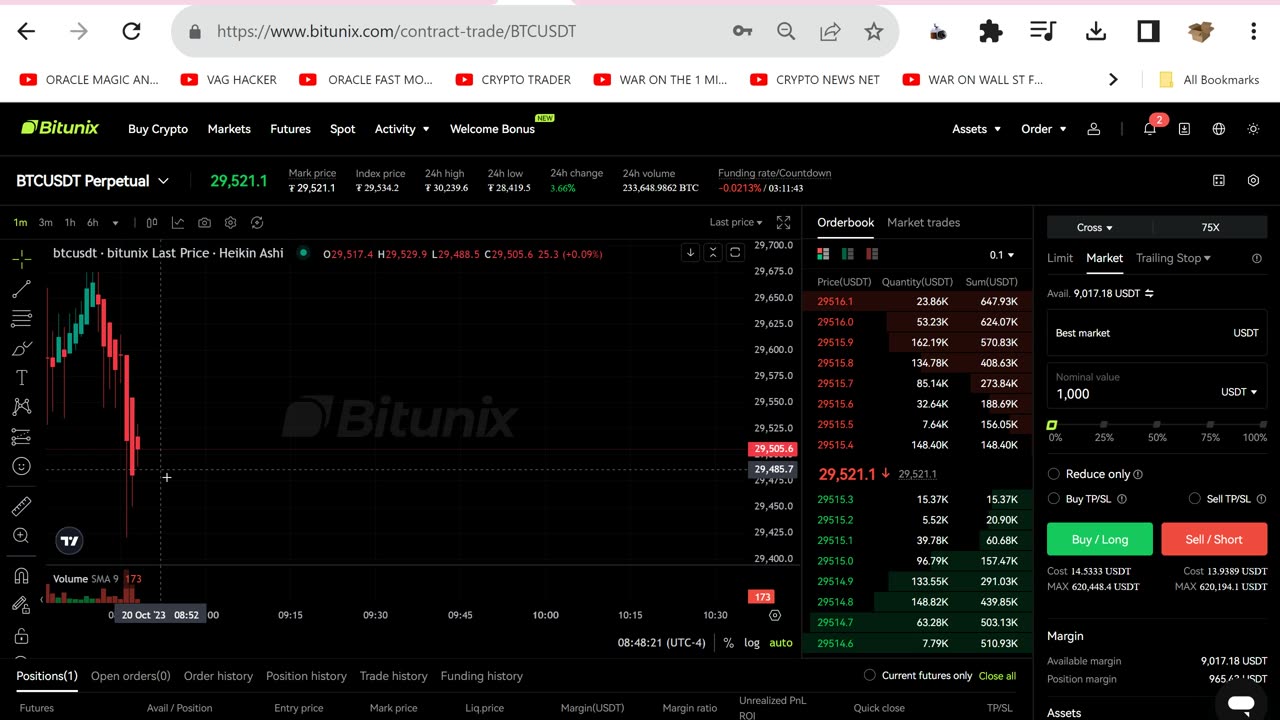
Task: Open chart settings gear in toolbar
Action: click(231, 222)
